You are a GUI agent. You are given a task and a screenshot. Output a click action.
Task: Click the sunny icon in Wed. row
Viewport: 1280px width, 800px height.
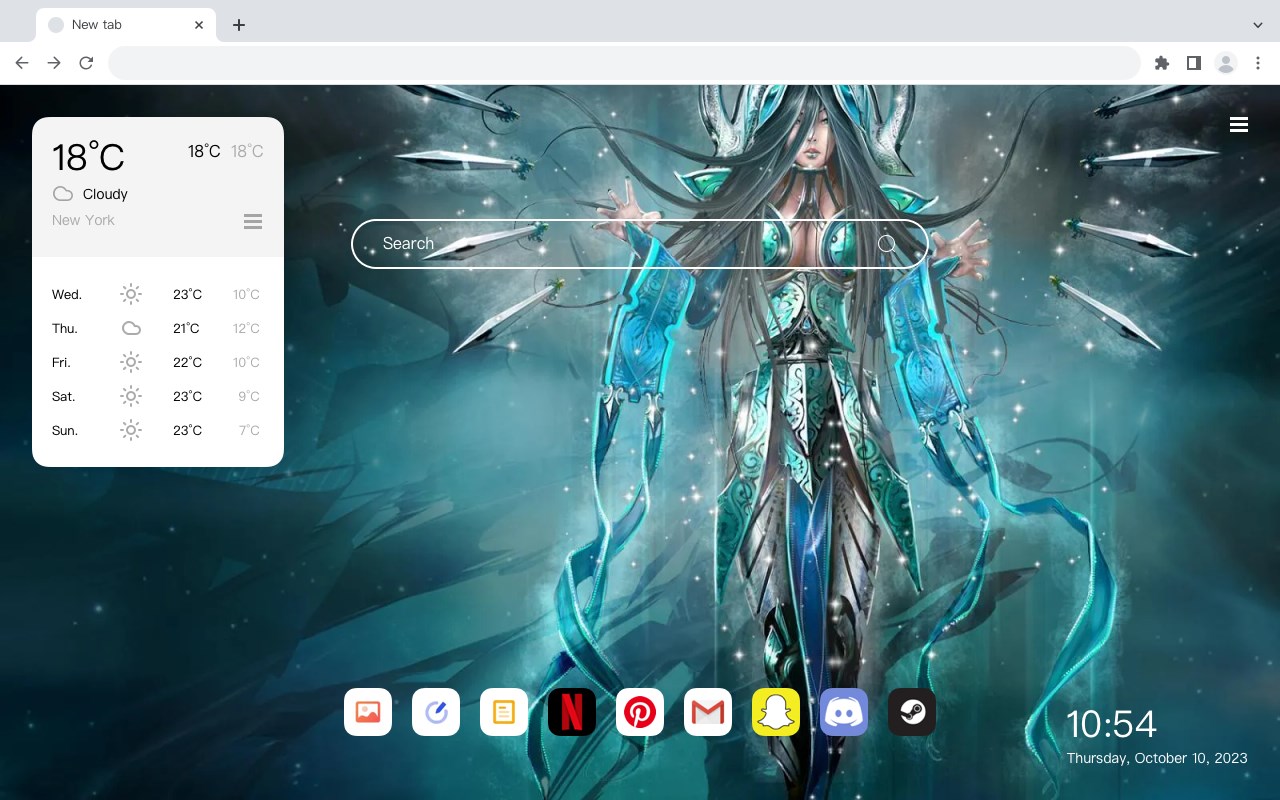point(131,294)
